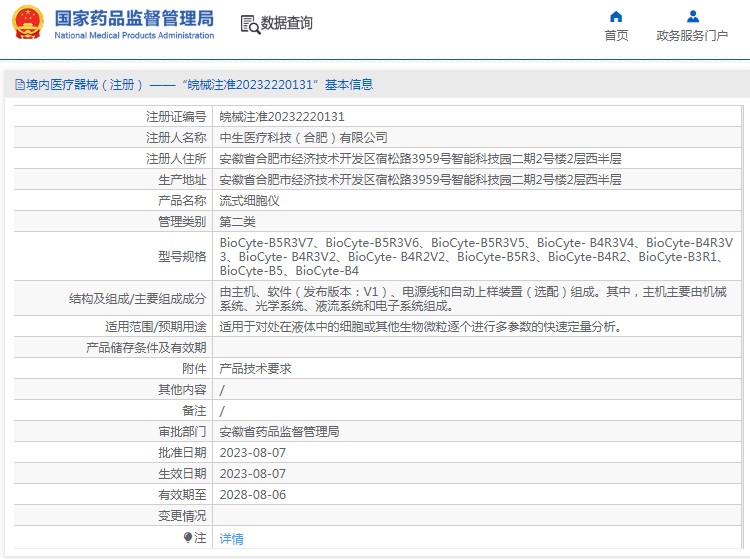The width and height of the screenshot is (750, 559).
Task: Click the 生产地址 label
Action: pos(182,180)
